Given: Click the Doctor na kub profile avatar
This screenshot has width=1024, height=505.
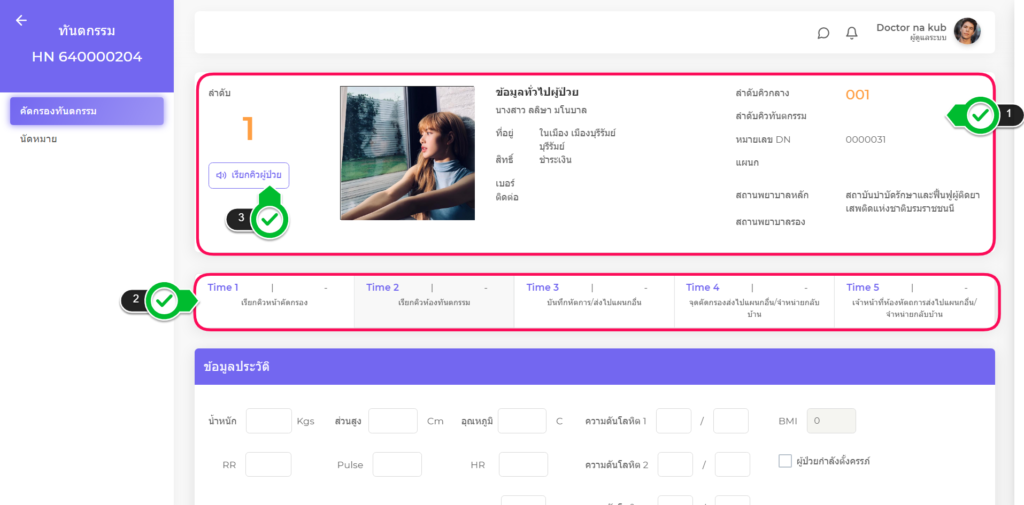Looking at the screenshot, I should click(966, 32).
